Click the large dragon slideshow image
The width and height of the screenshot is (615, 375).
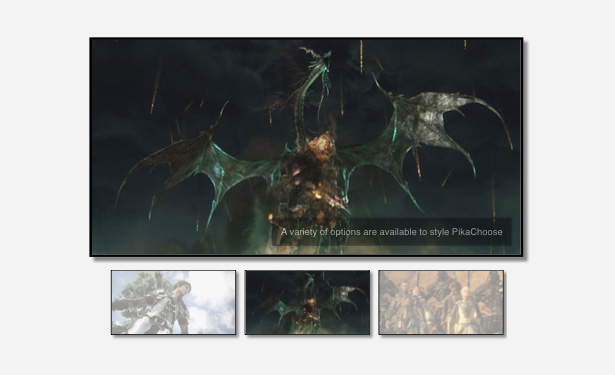(x=306, y=147)
